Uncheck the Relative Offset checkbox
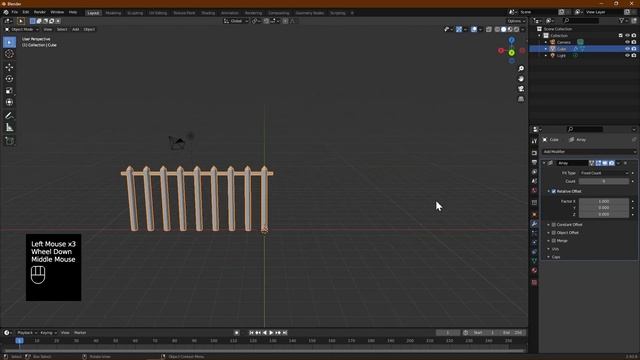The image size is (640, 360). point(554,191)
